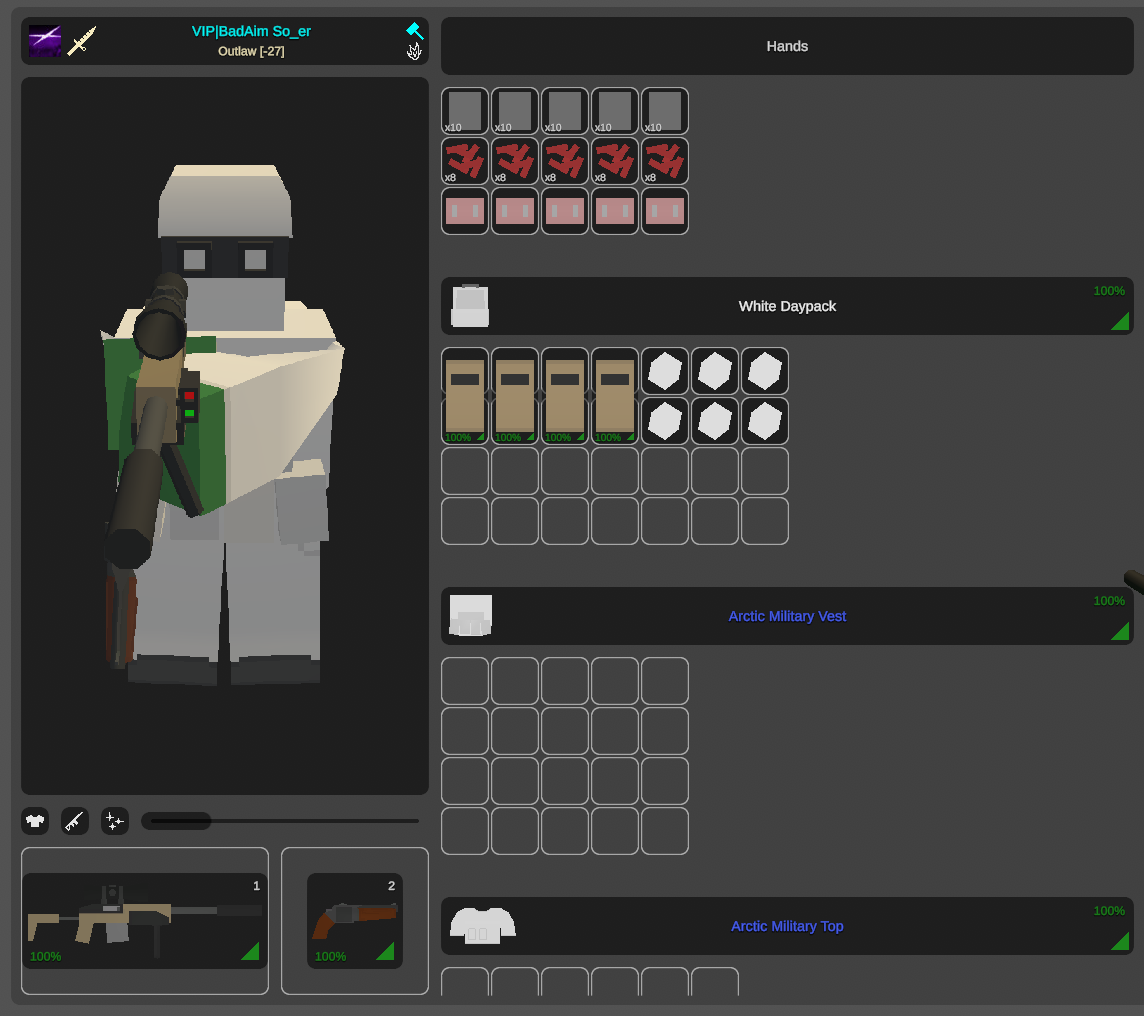The image size is (1144, 1016).
Task: Select the fourth red x8 item in Hands
Action: click(615, 161)
